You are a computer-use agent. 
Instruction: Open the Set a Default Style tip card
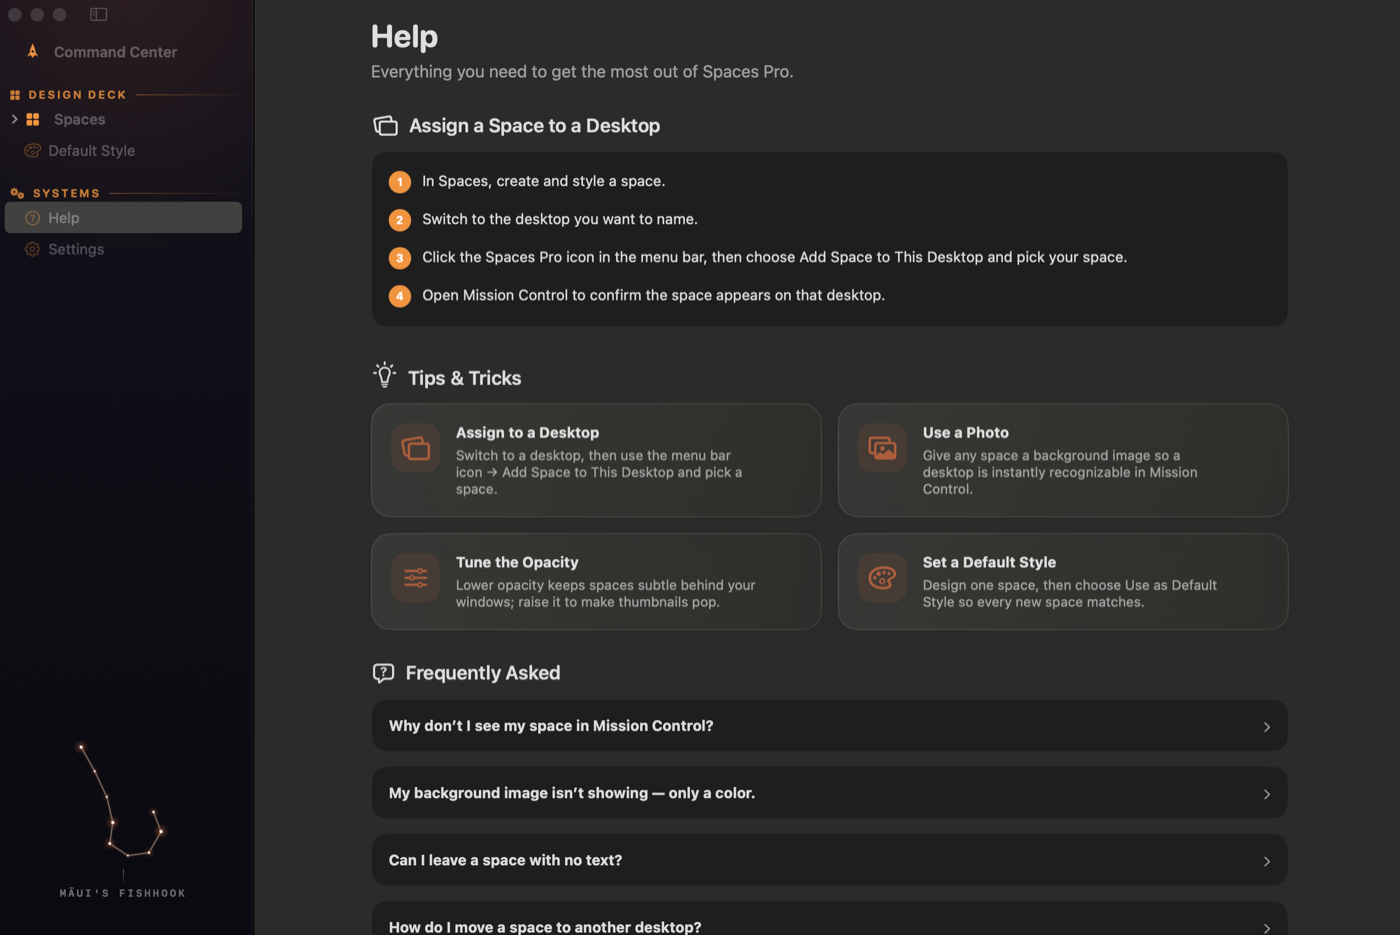(x=1063, y=581)
